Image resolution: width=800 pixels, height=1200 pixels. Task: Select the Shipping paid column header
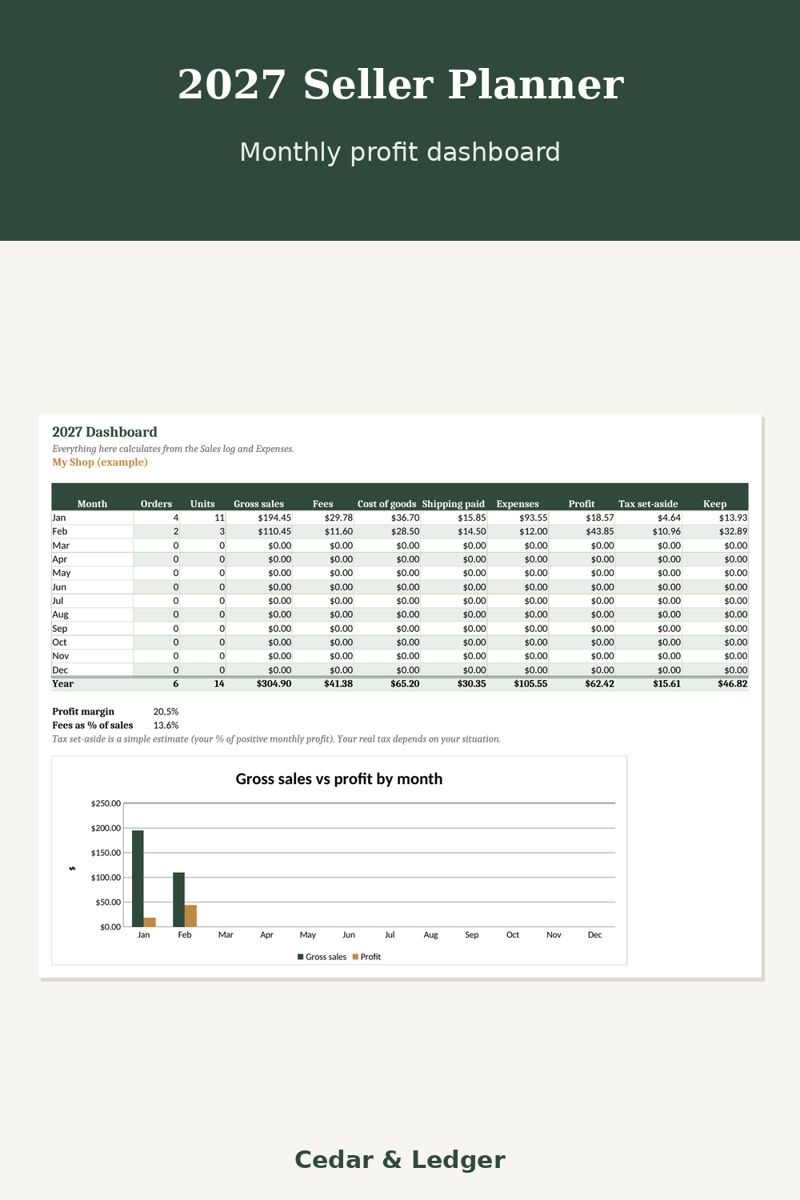coord(453,504)
